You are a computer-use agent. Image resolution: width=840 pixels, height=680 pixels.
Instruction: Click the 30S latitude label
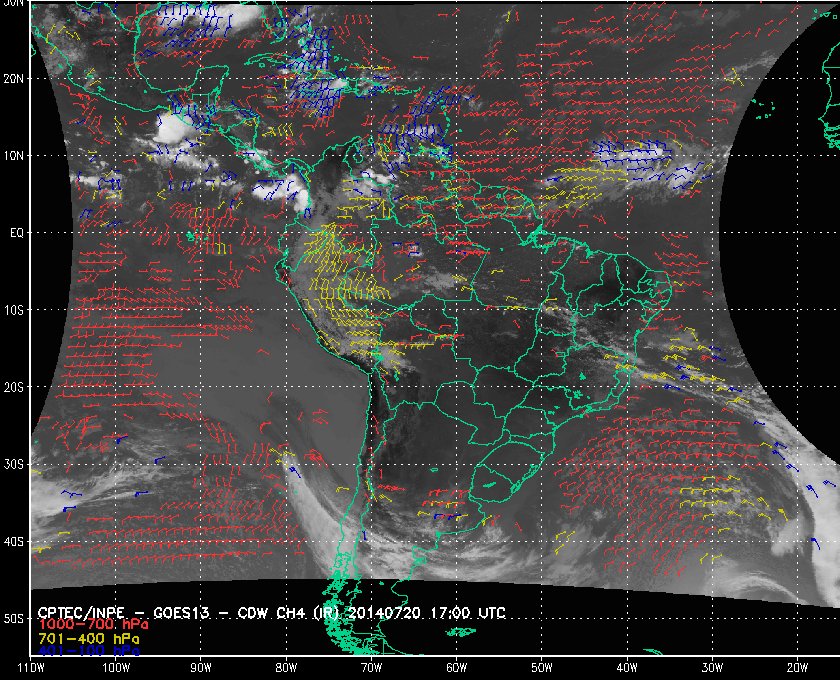[14, 464]
